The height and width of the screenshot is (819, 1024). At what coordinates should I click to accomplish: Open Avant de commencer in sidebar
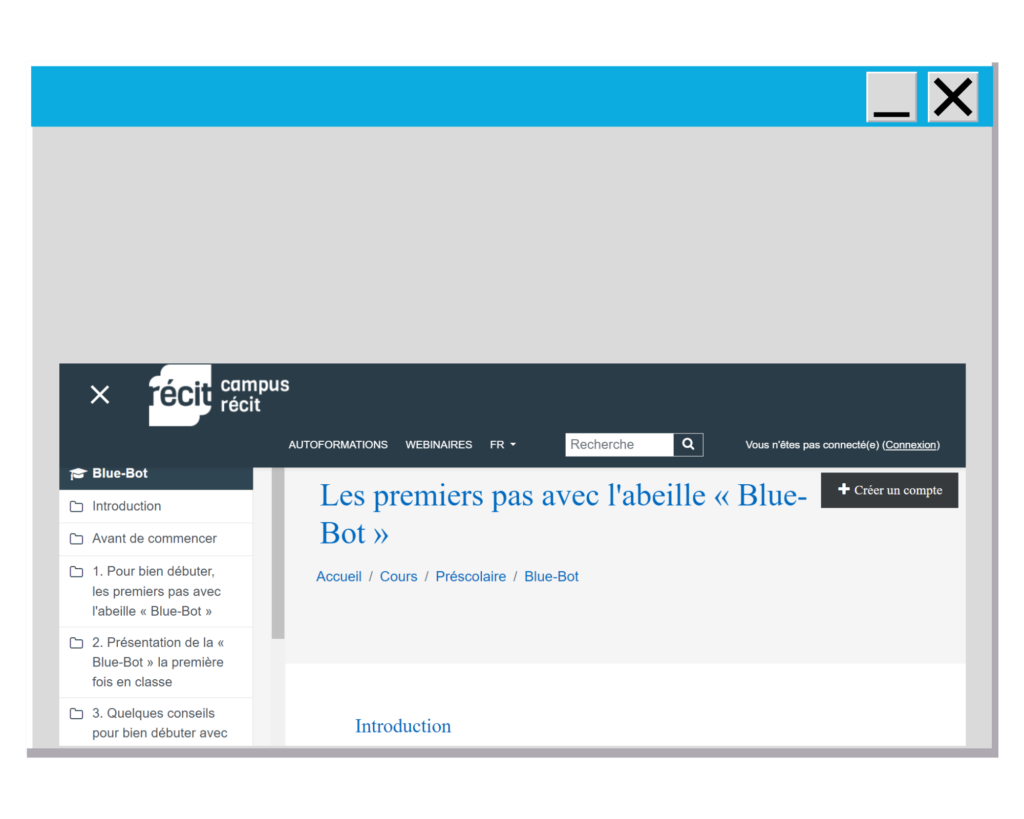(156, 539)
